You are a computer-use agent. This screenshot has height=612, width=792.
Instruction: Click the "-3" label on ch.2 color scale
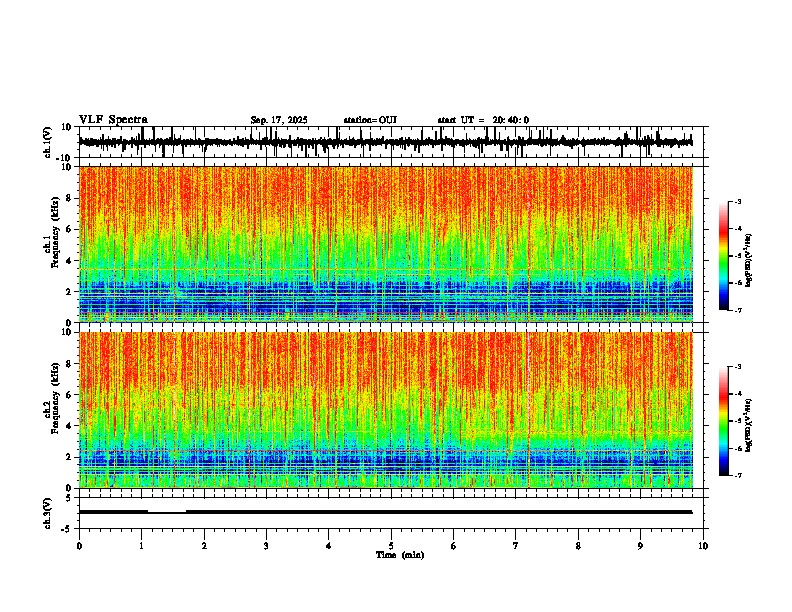(x=738, y=367)
